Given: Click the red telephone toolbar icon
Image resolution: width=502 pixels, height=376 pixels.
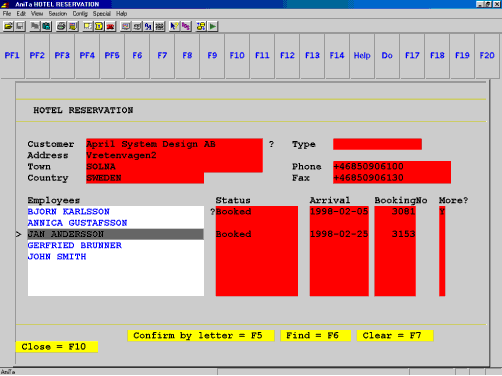Looking at the screenshot, I should (x=110, y=26).
